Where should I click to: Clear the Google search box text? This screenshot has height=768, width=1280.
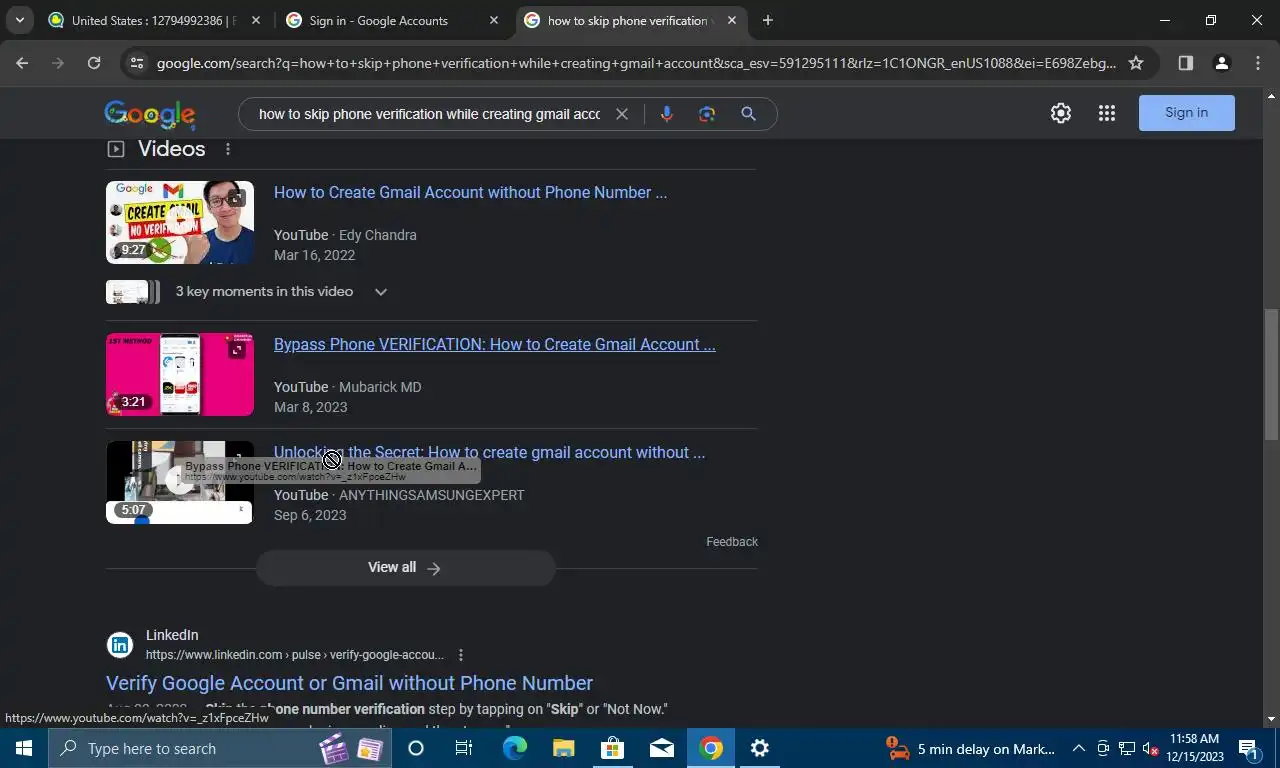point(621,114)
